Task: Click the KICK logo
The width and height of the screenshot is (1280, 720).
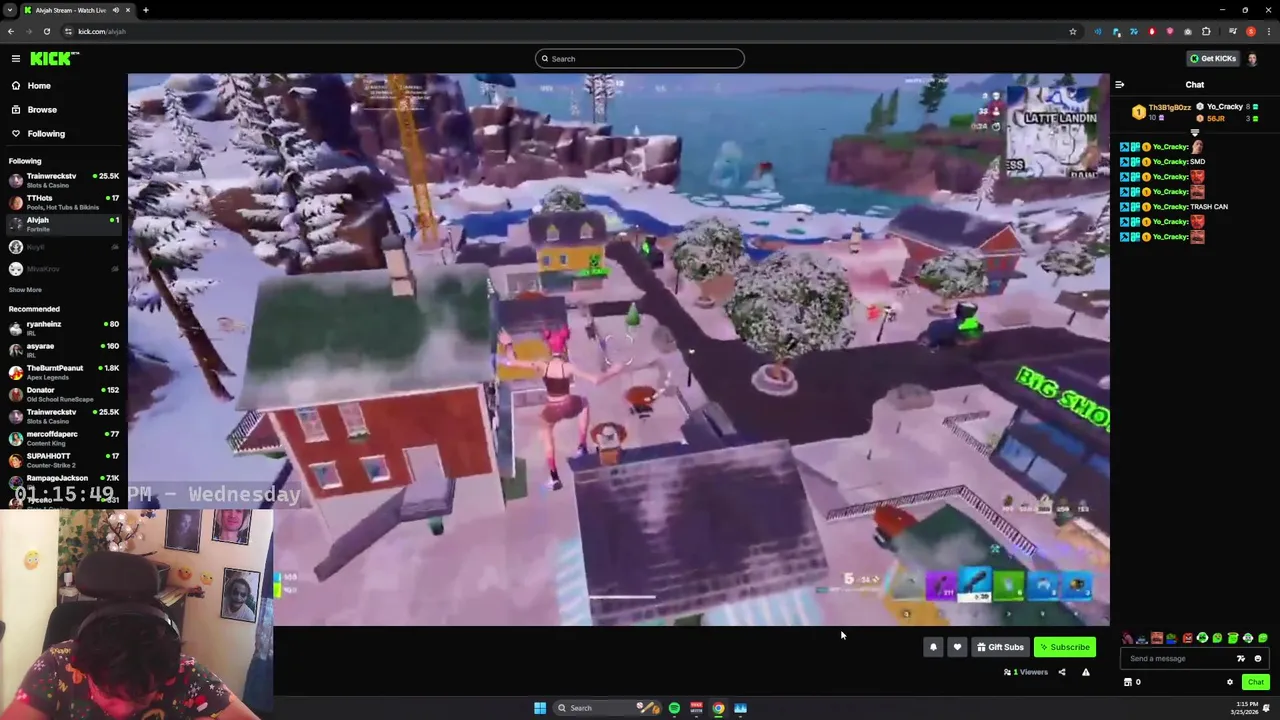Action: (54, 59)
